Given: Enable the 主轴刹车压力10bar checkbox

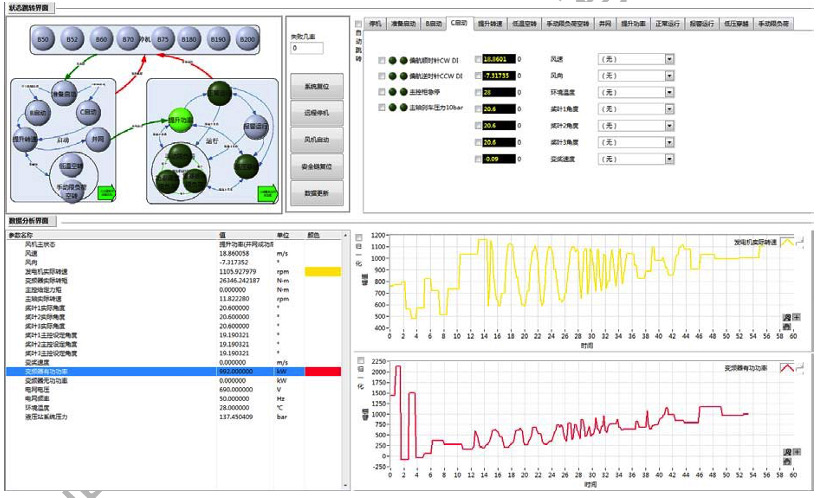Looking at the screenshot, I should point(382,107).
